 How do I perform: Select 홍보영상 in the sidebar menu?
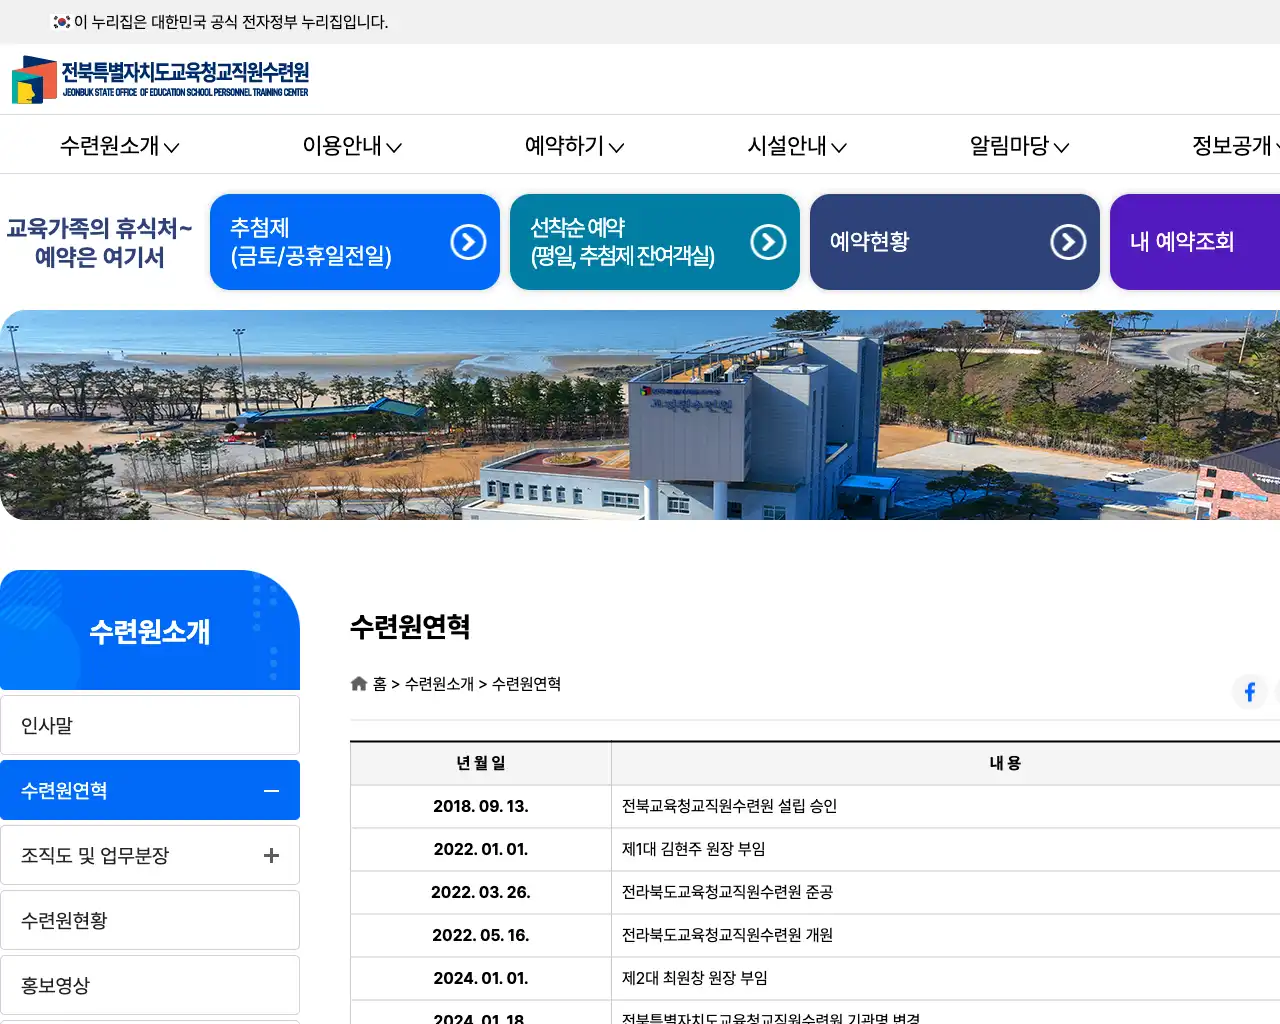[x=150, y=984]
